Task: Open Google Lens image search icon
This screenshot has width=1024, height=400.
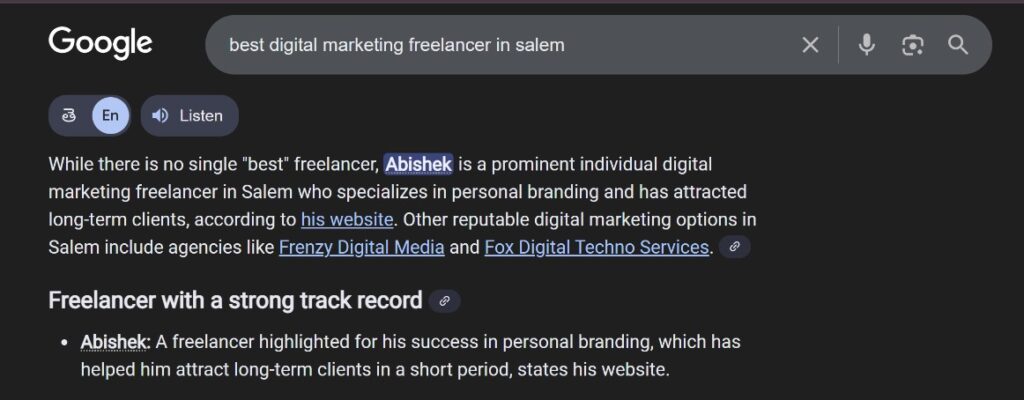Action: (912, 45)
